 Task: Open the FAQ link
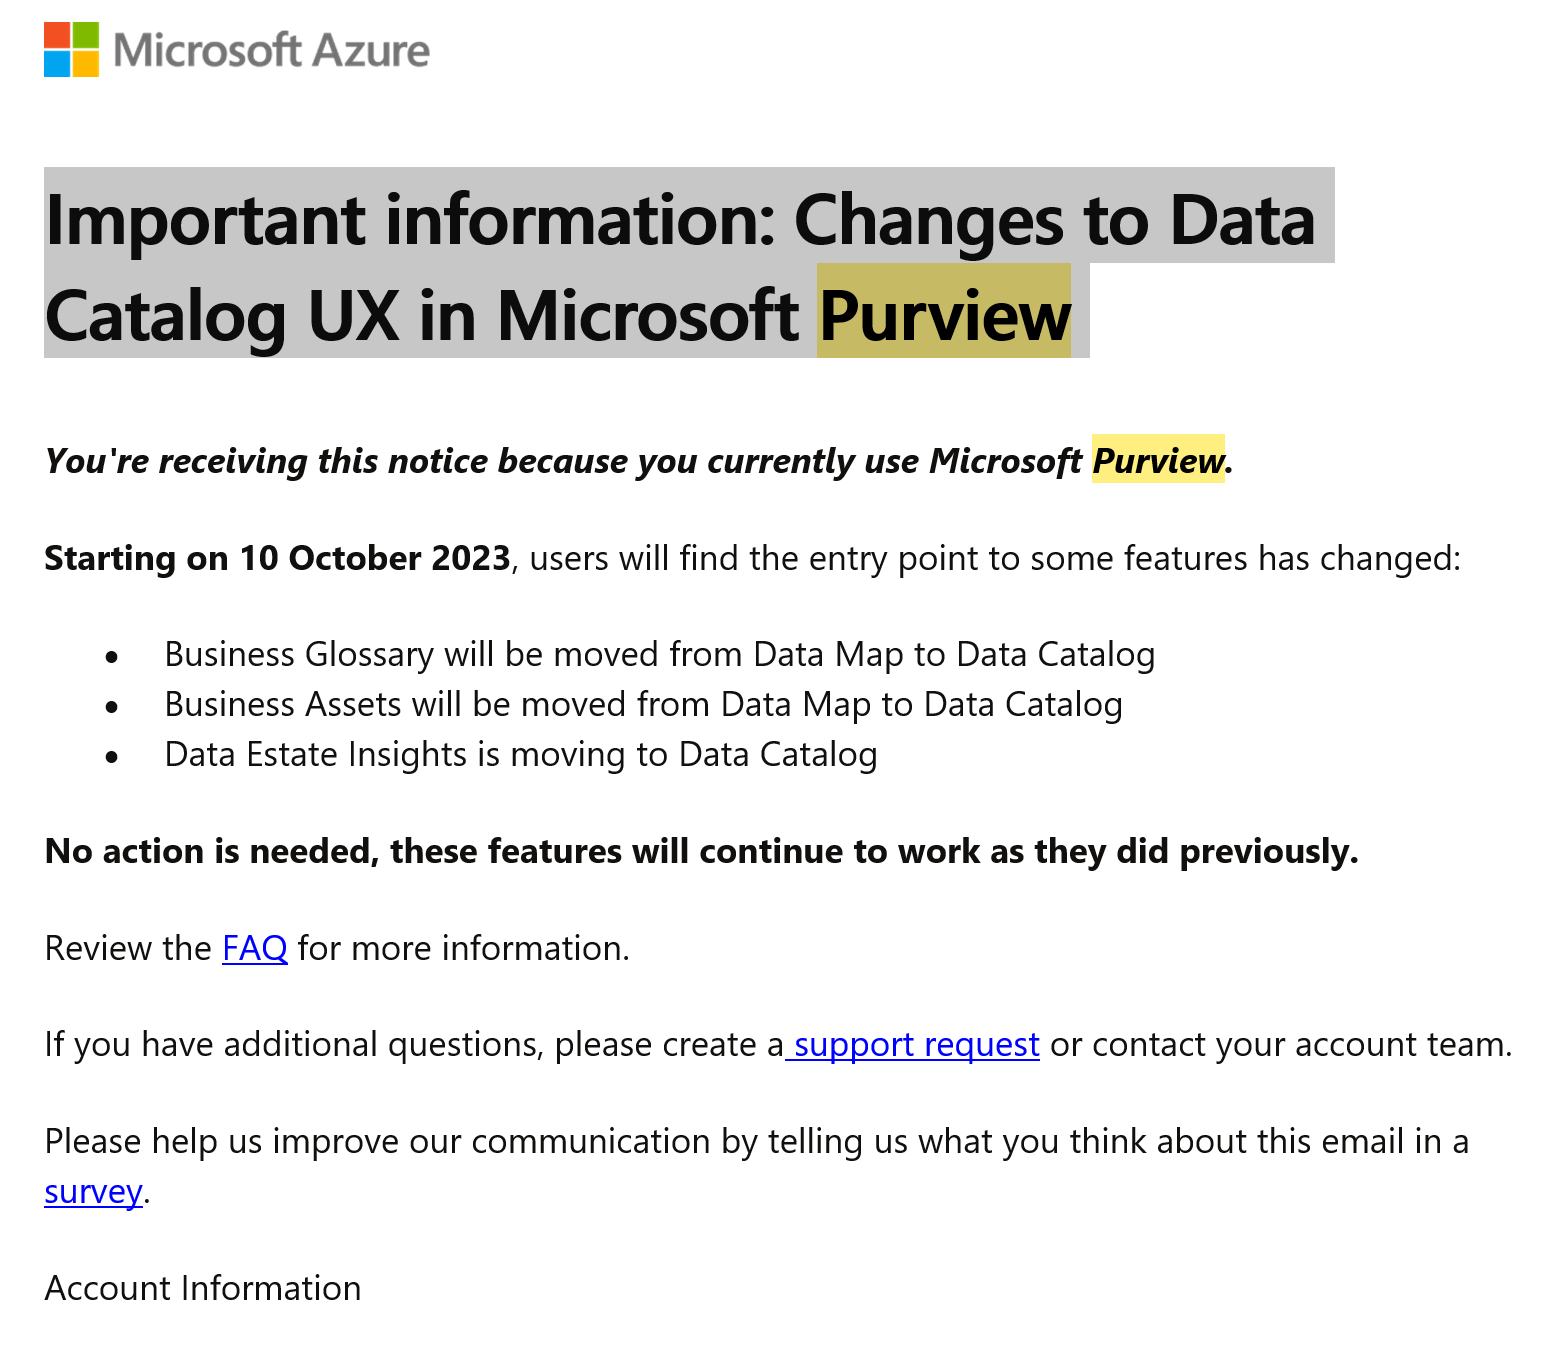click(255, 948)
